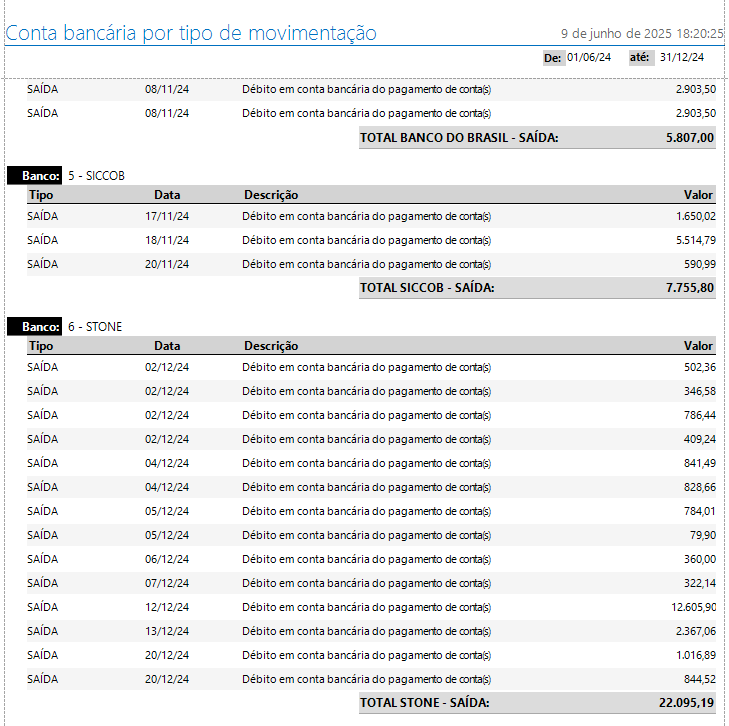This screenshot has width=729, height=726.
Task: Click the value "79,90"
Action: (x=703, y=535)
